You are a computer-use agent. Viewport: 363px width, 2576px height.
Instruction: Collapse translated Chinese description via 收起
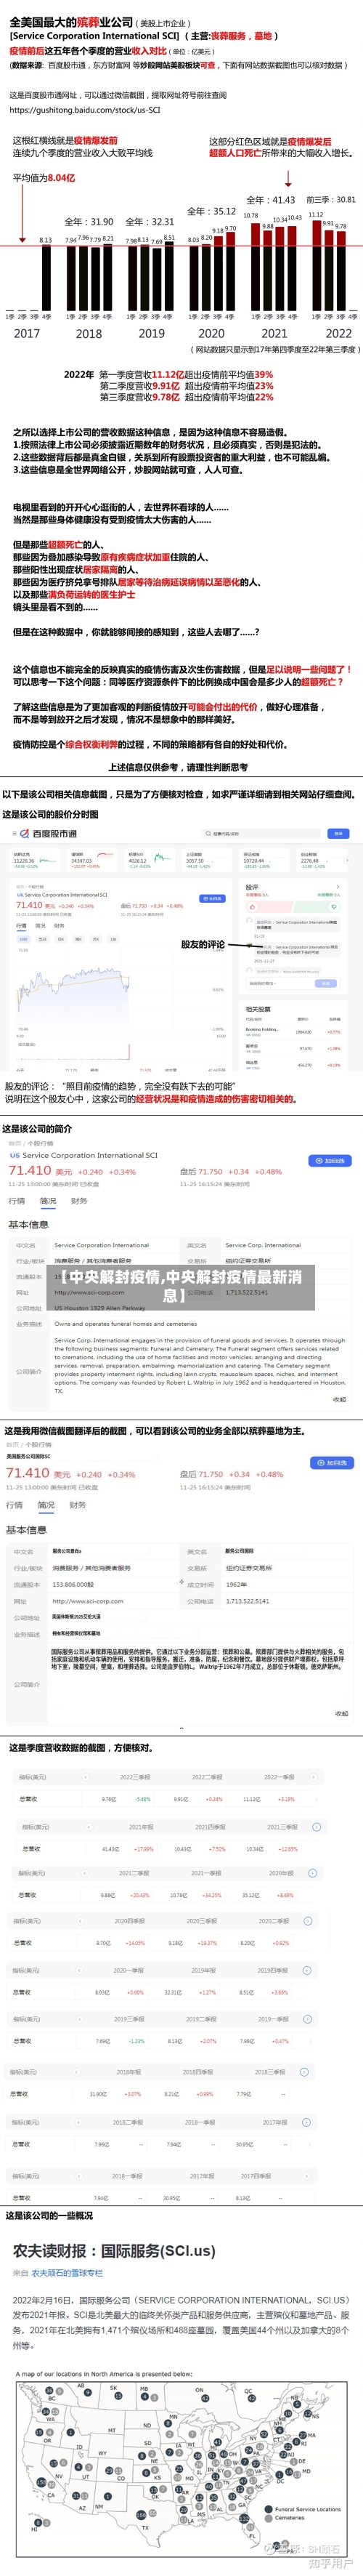tap(341, 1713)
